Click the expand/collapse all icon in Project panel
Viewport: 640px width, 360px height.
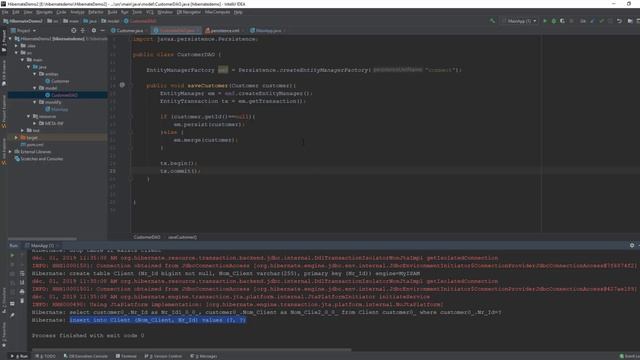click(83, 31)
